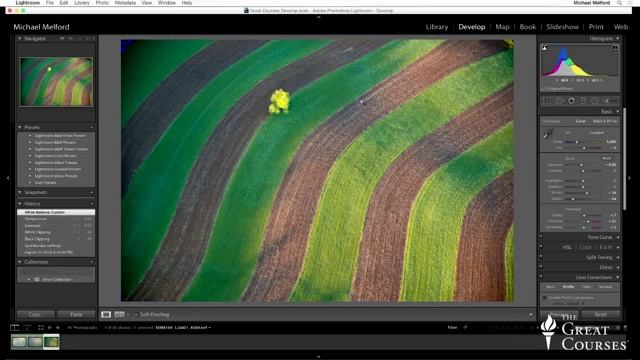Toggle Split Toning panel on/off switch
Screen dimensions: 640x360
tap(541, 257)
